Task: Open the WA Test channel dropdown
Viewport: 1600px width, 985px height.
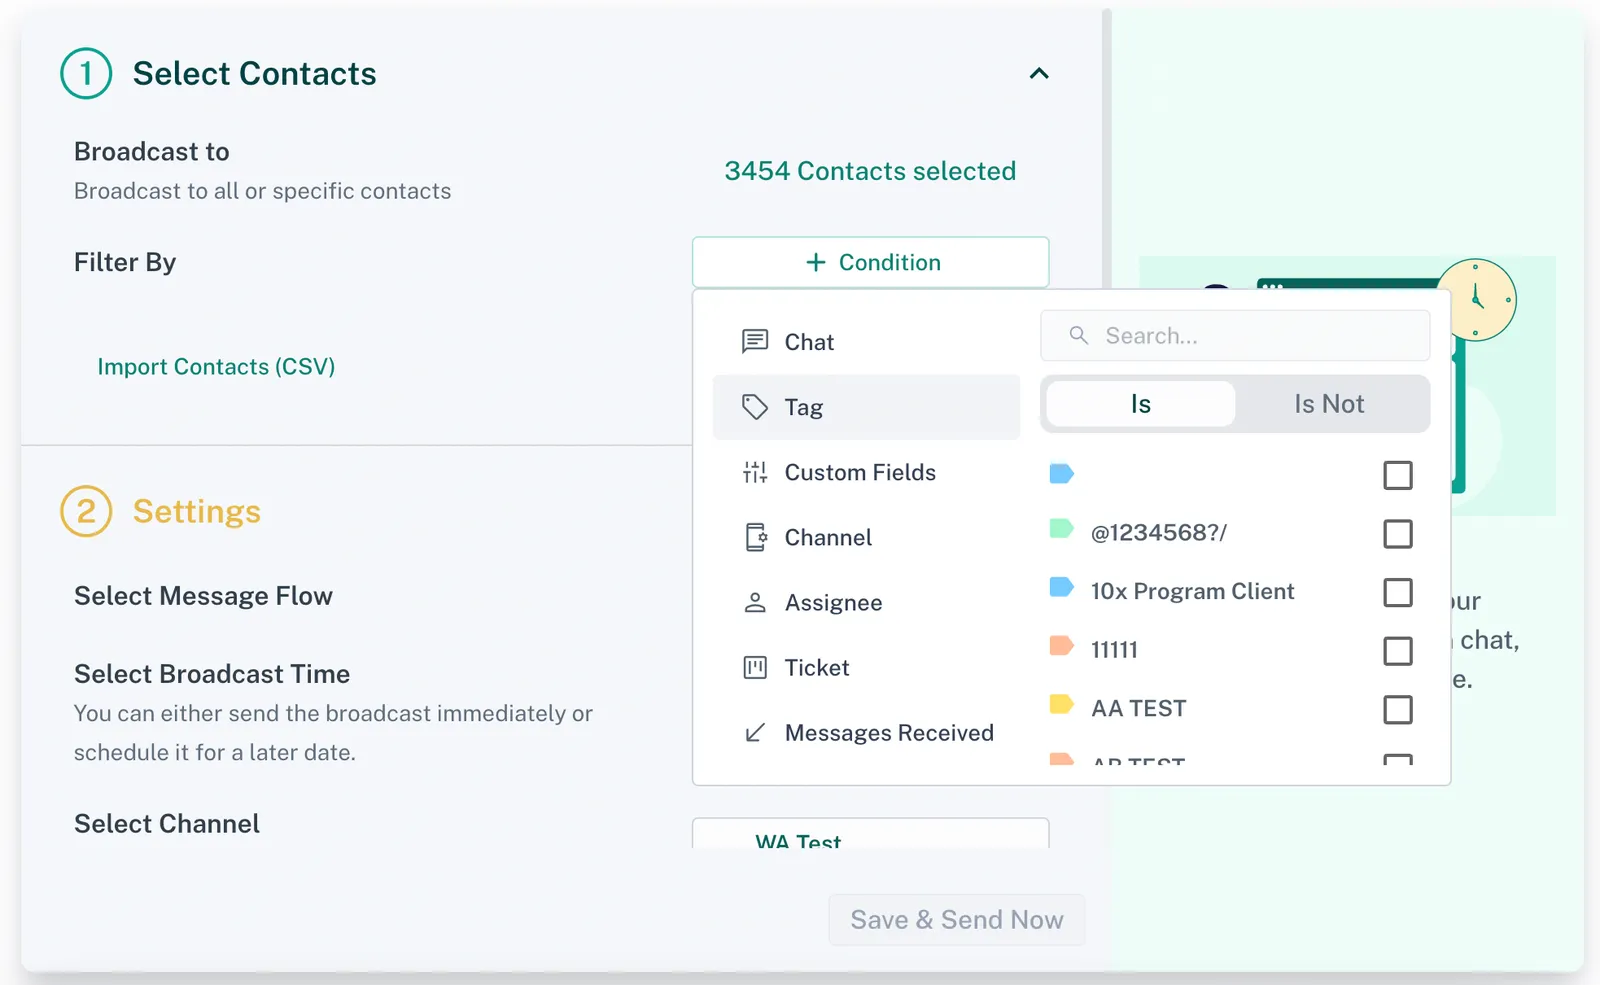Action: pos(870,836)
